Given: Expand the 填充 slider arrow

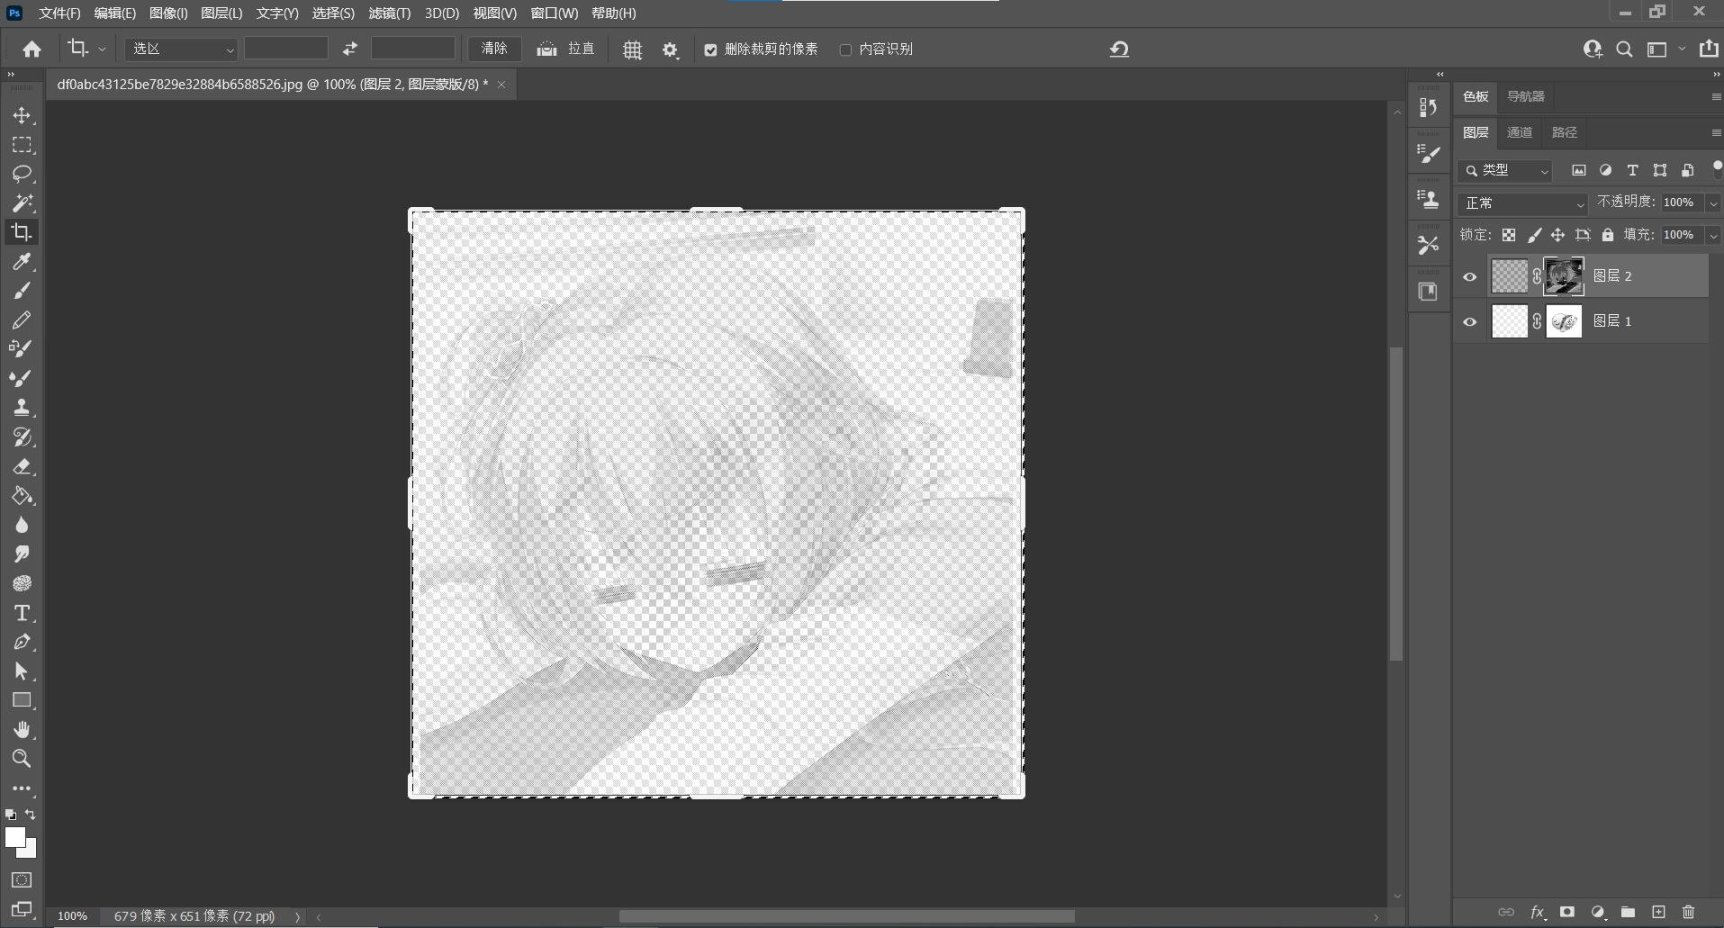Looking at the screenshot, I should 1712,235.
